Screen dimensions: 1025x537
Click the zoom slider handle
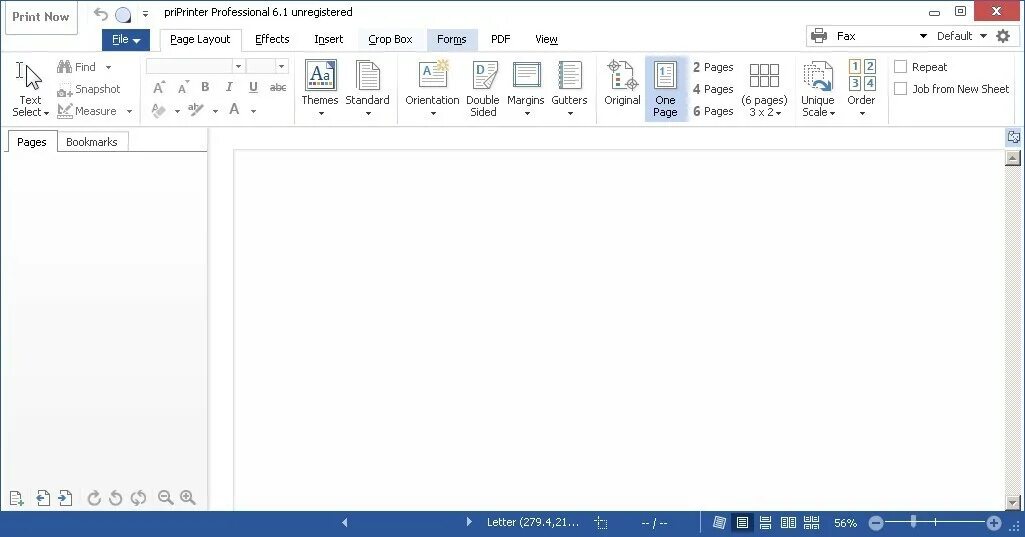913,522
